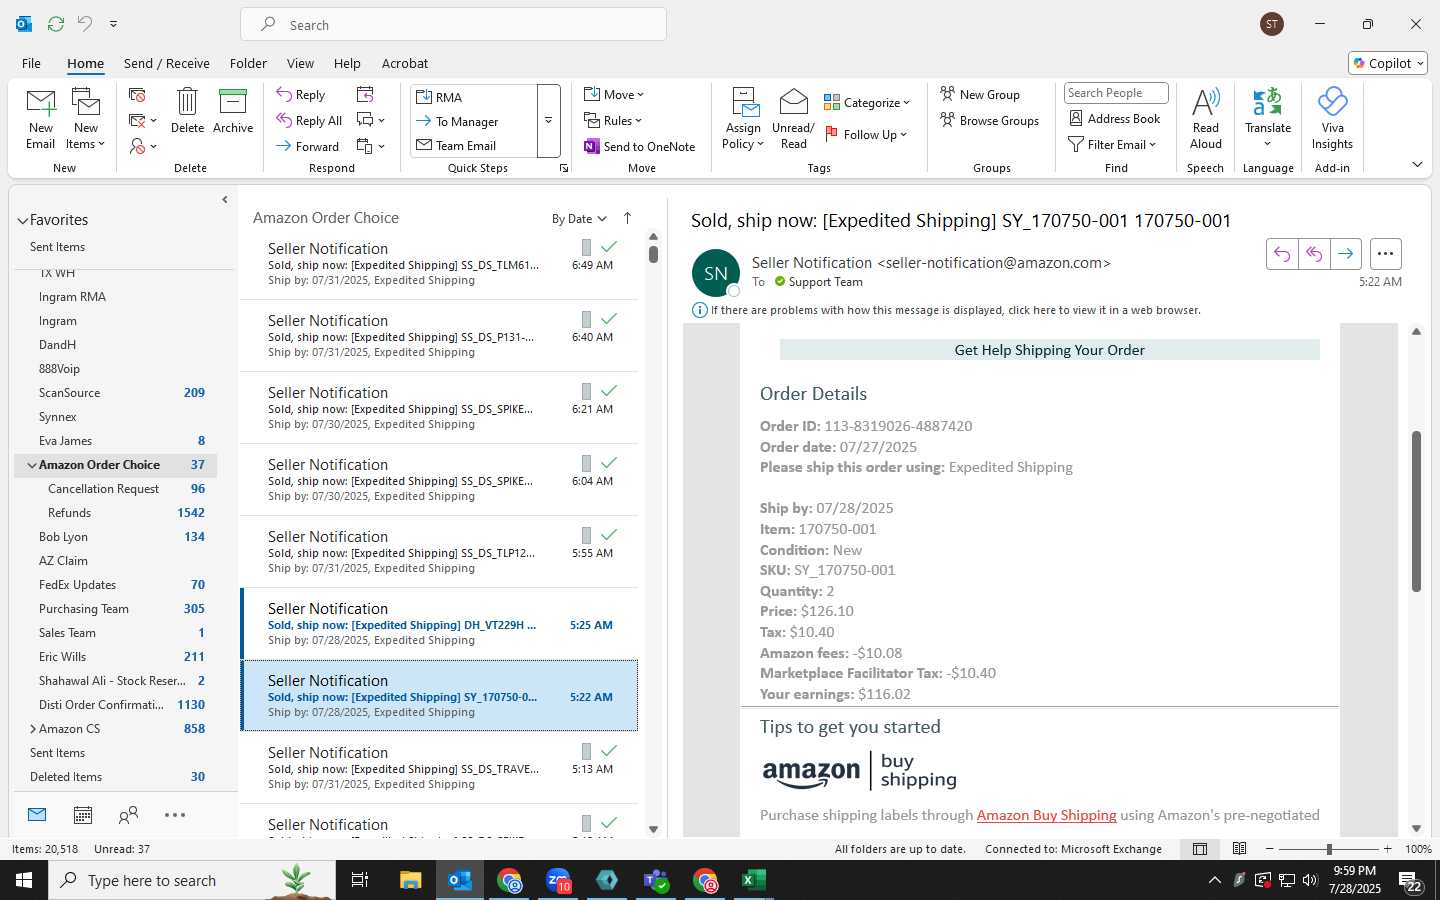The image size is (1440, 900).
Task: Select the Team Email quick step
Action: [x=474, y=145]
